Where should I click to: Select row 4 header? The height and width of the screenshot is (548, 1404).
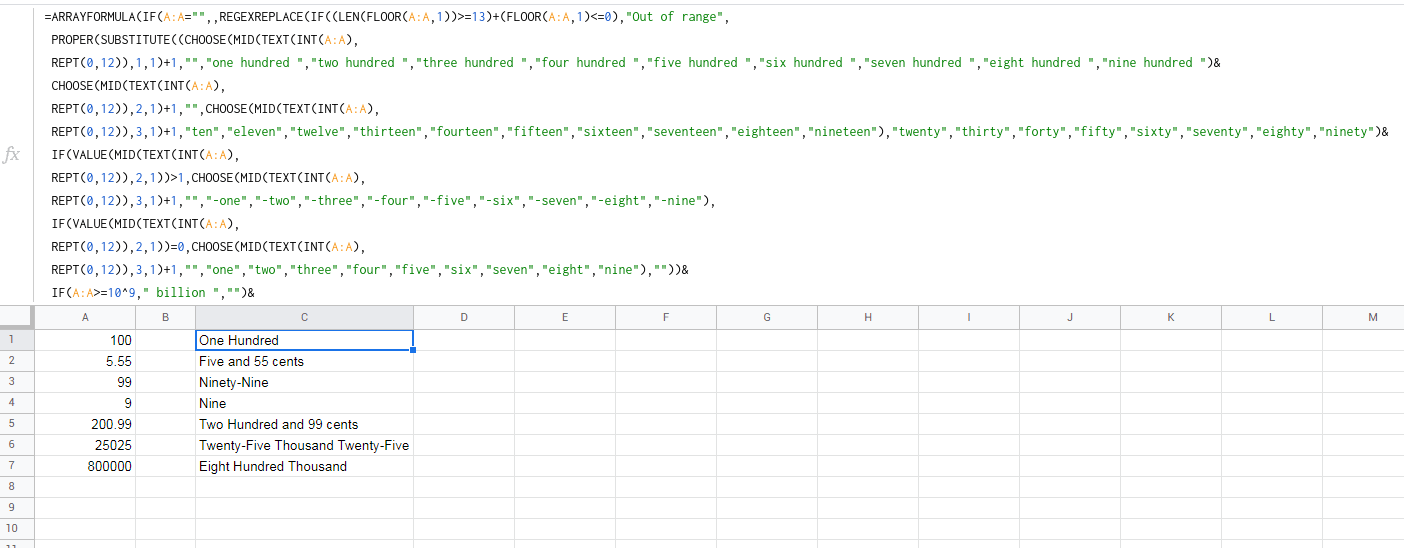tap(17, 403)
